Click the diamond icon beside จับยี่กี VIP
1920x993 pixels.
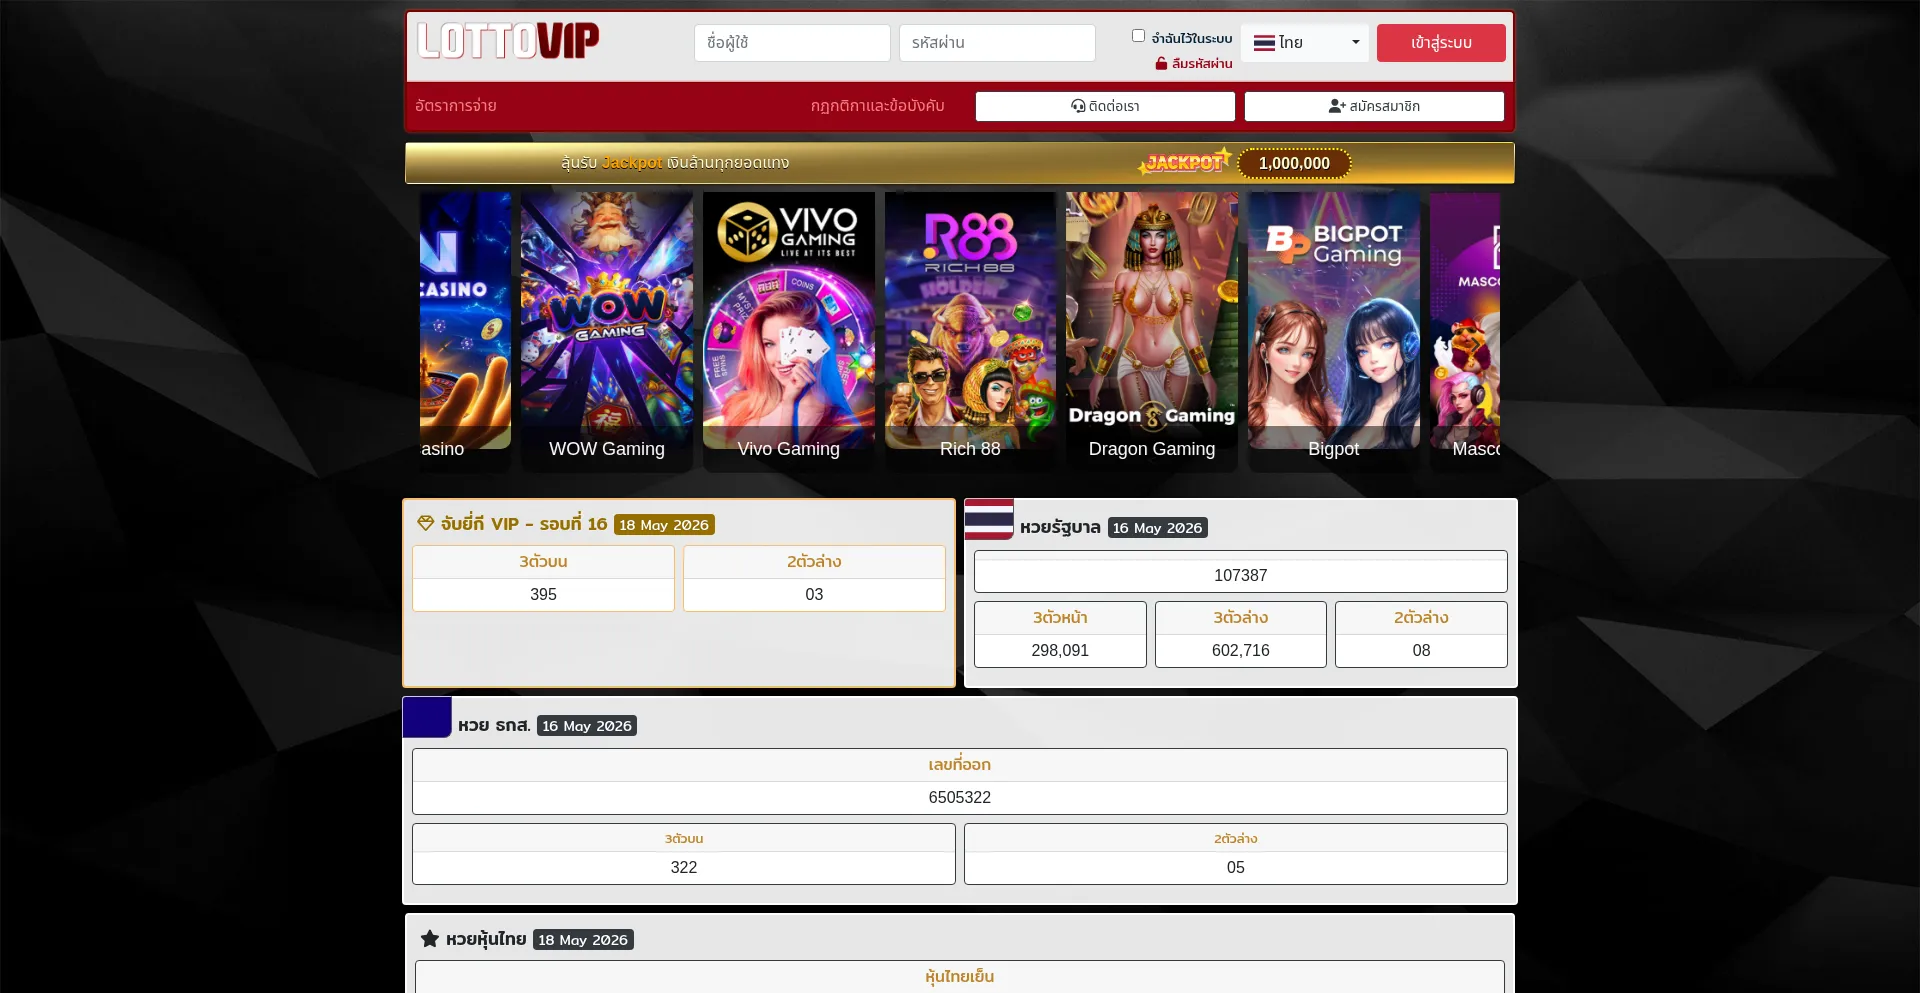click(x=426, y=523)
